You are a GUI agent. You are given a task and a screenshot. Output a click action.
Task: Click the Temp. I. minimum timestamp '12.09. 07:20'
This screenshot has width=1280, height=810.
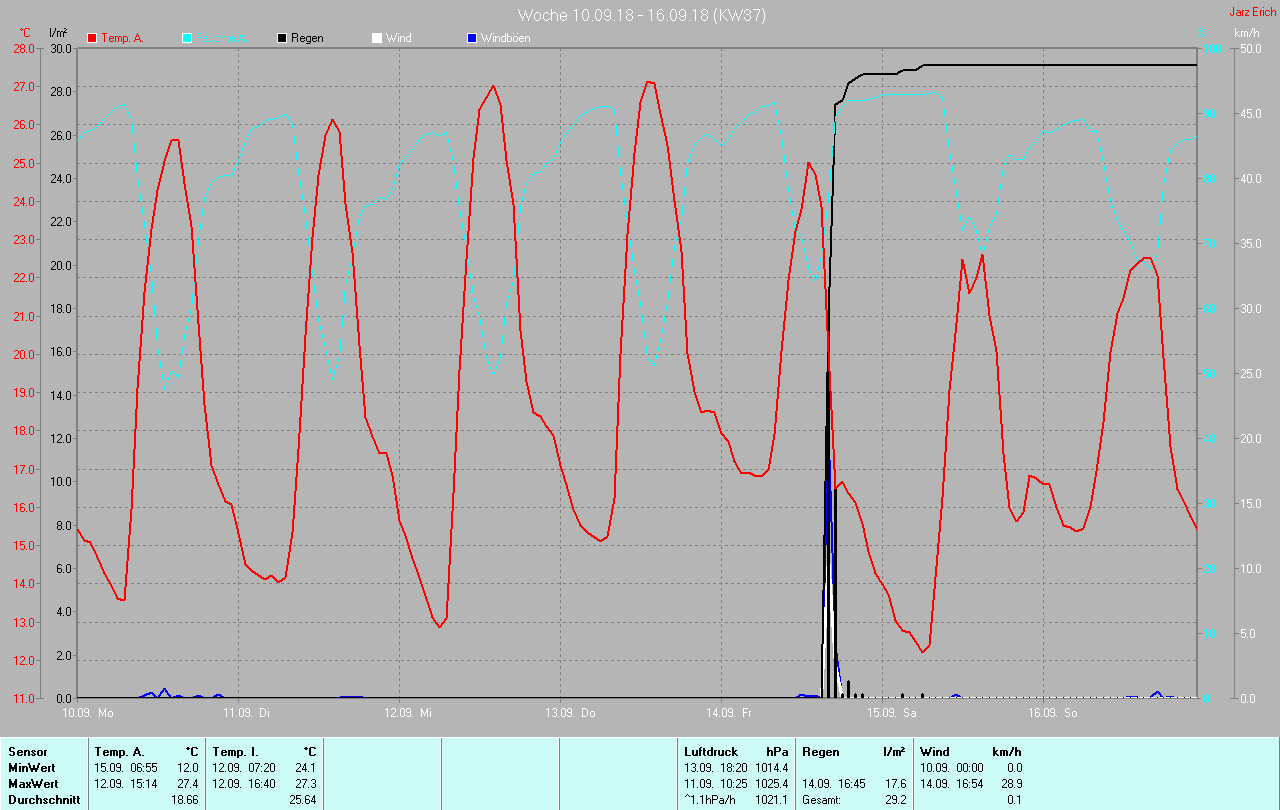click(x=244, y=768)
